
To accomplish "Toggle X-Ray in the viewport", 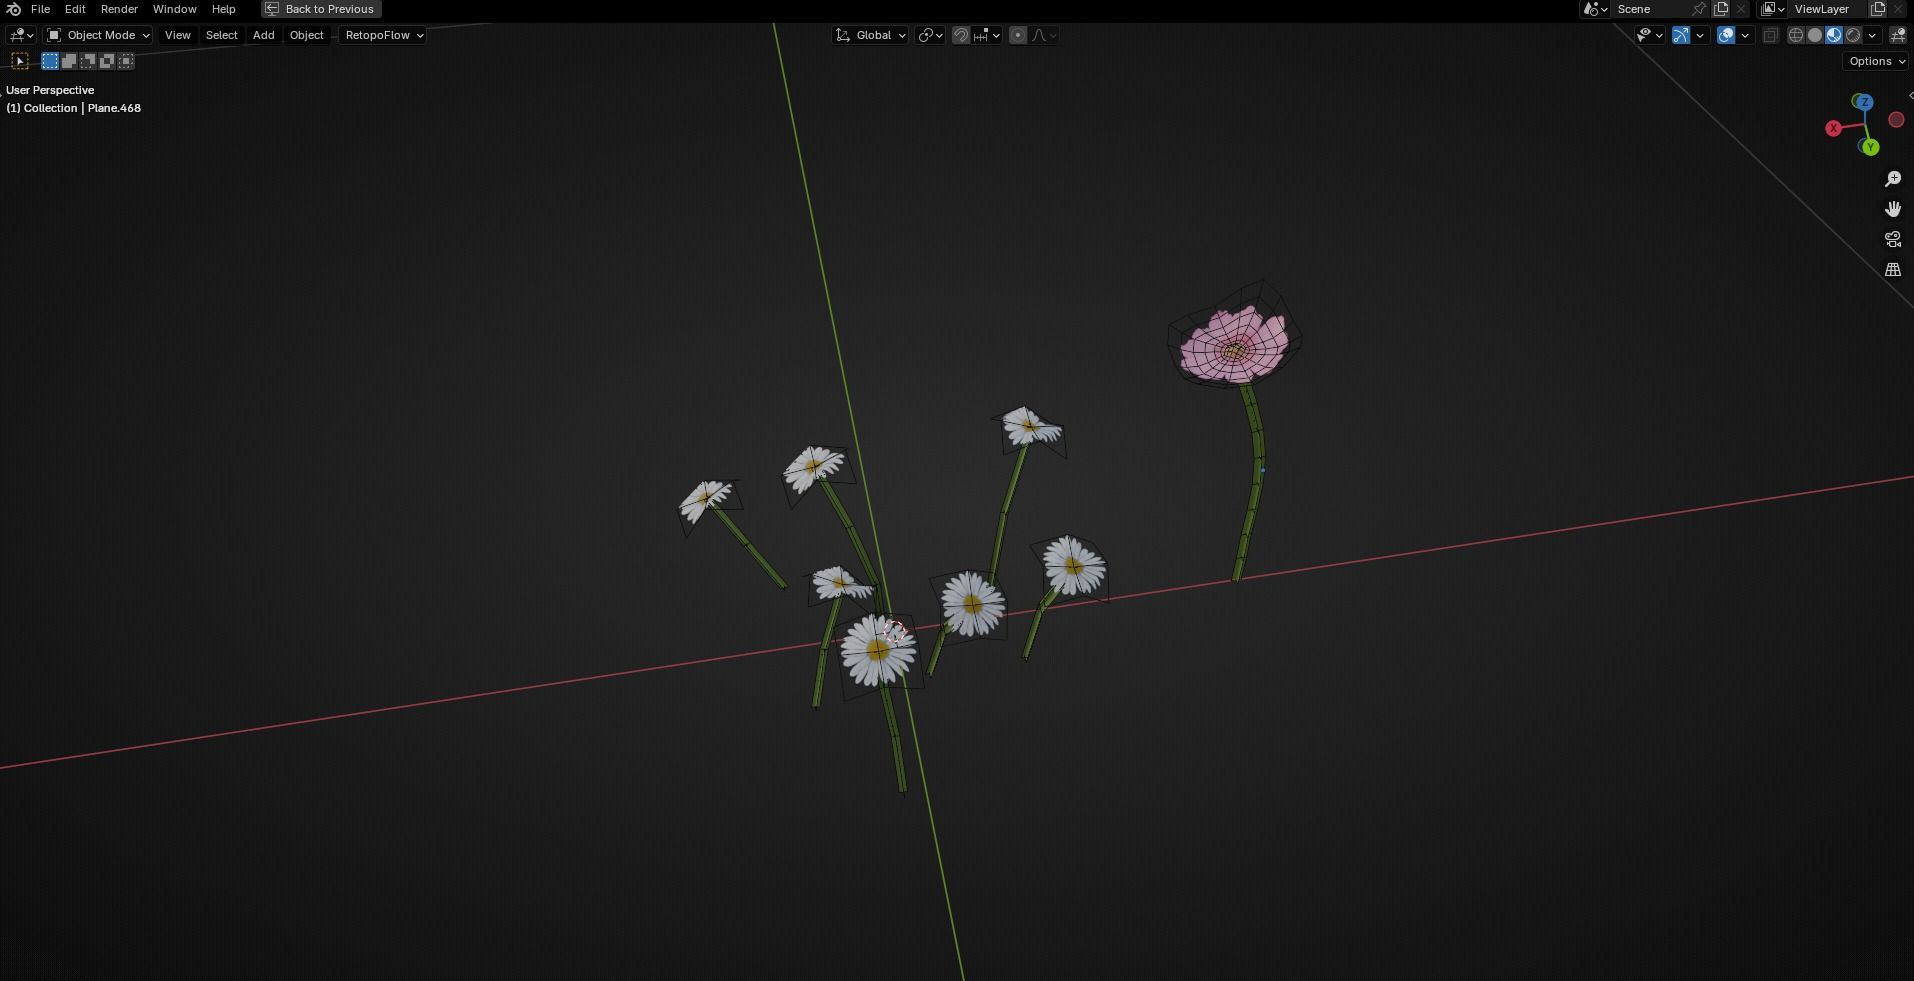I will [1772, 35].
